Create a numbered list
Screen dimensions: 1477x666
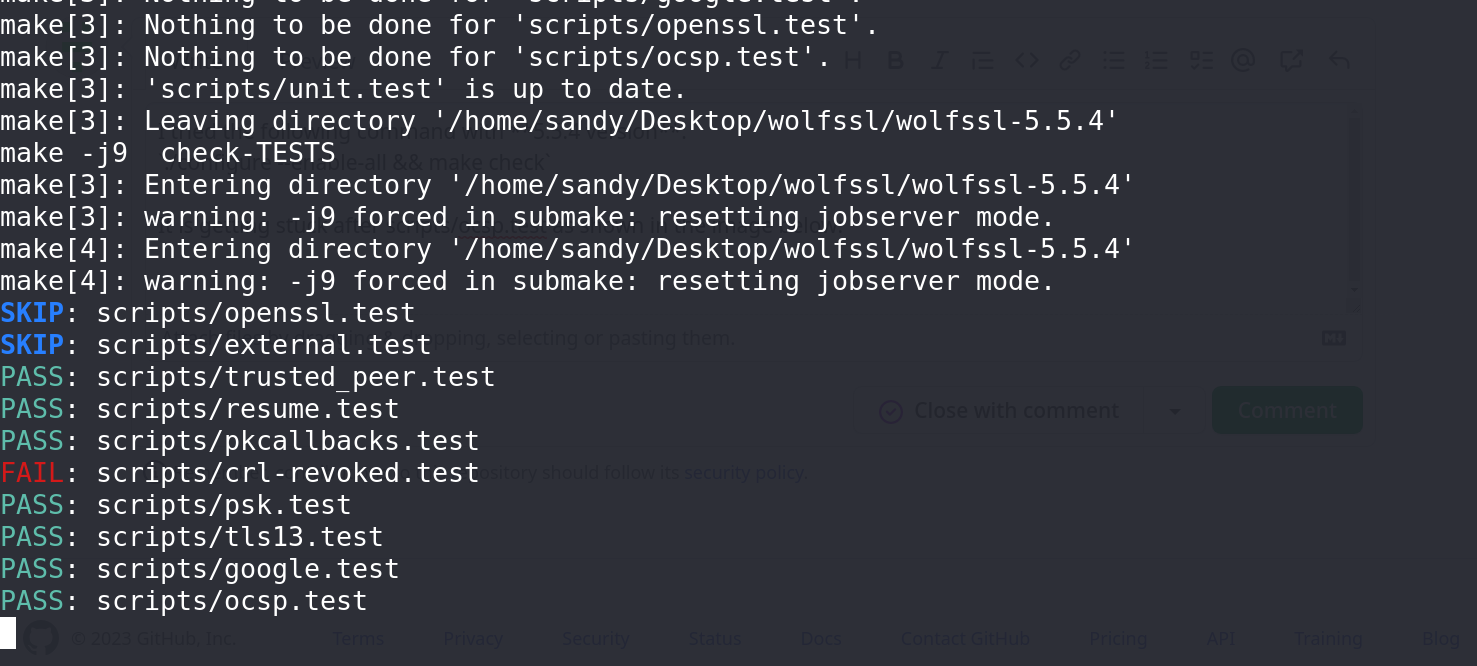(x=1156, y=60)
